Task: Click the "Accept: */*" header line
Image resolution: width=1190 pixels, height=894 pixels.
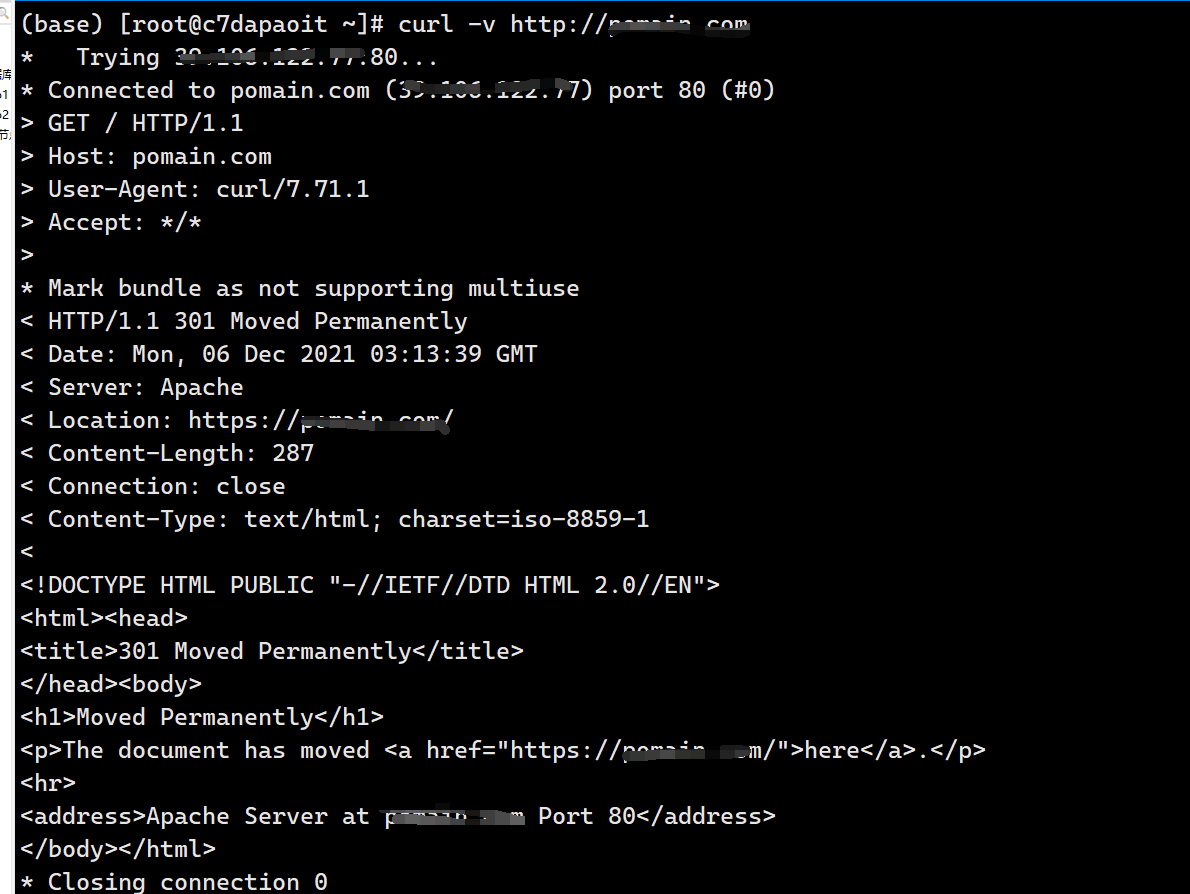Action: point(124,222)
